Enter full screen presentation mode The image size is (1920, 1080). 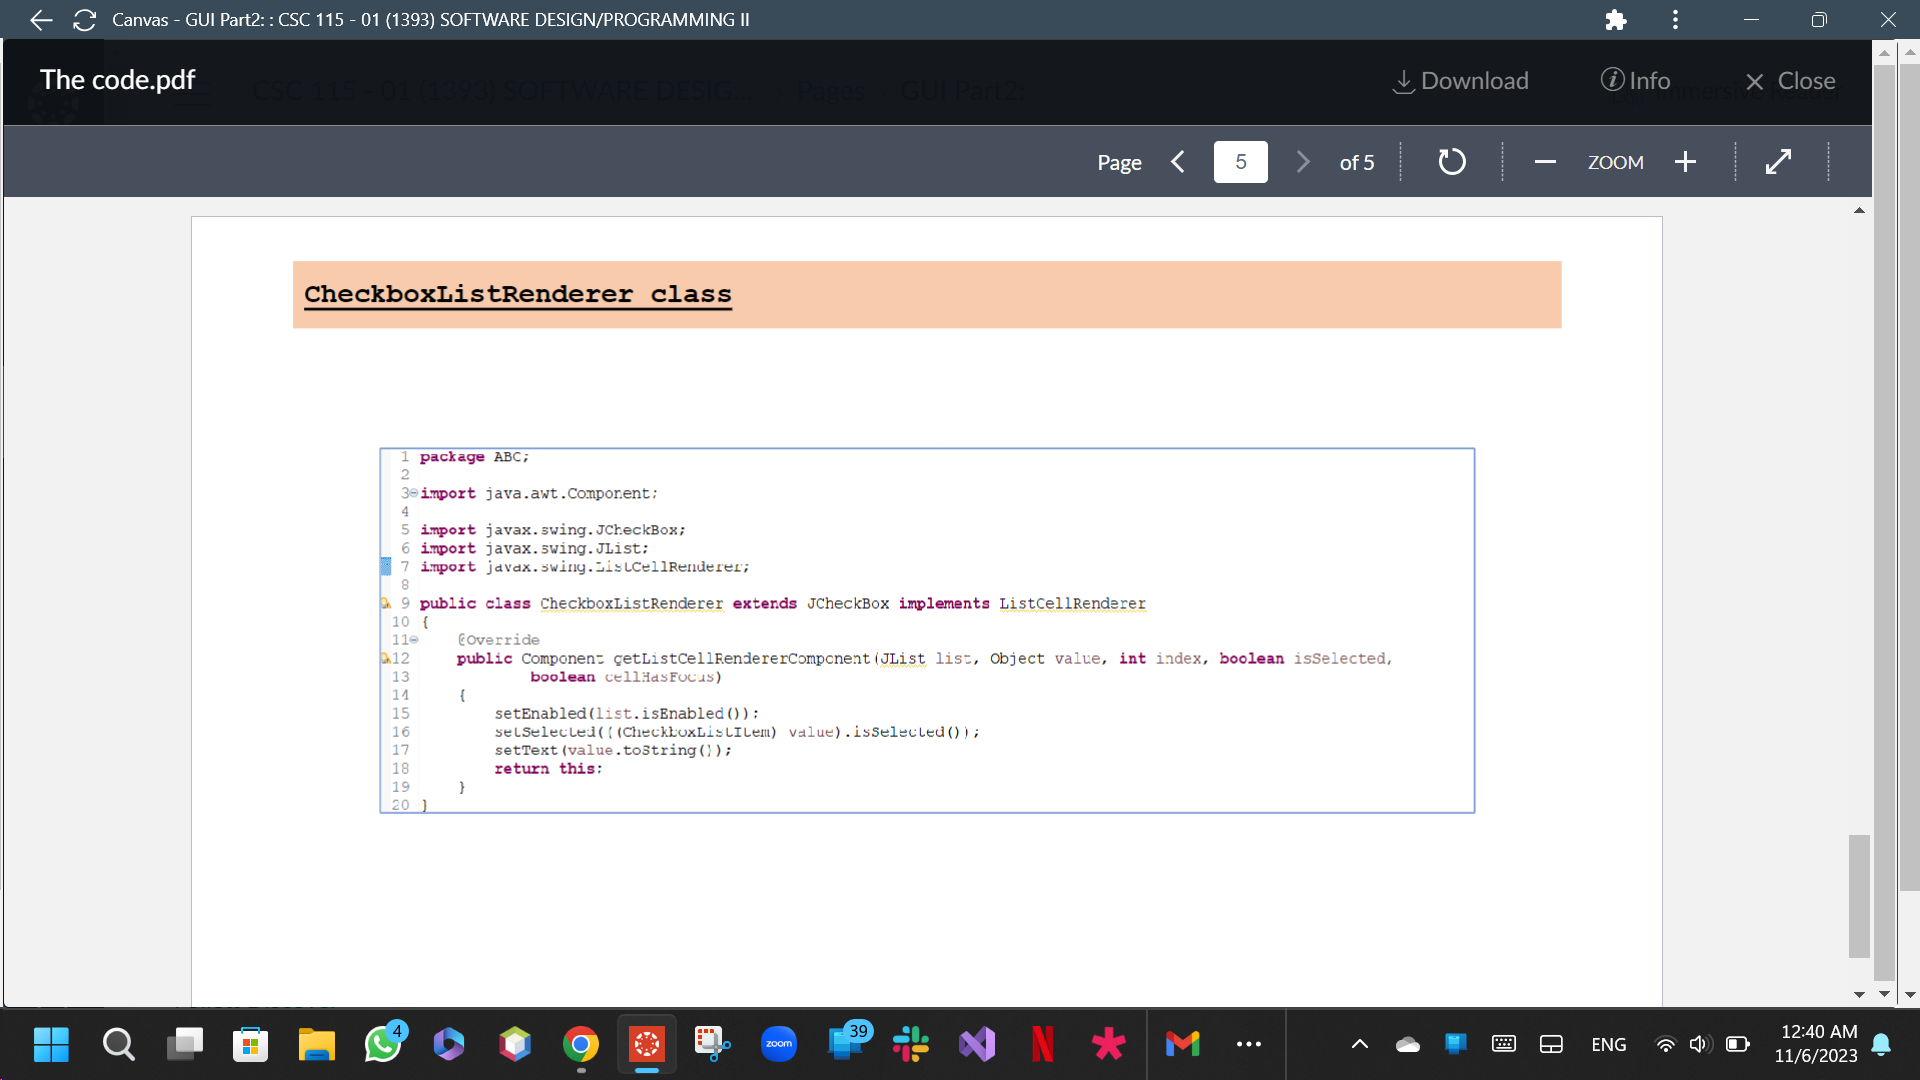coord(1779,161)
